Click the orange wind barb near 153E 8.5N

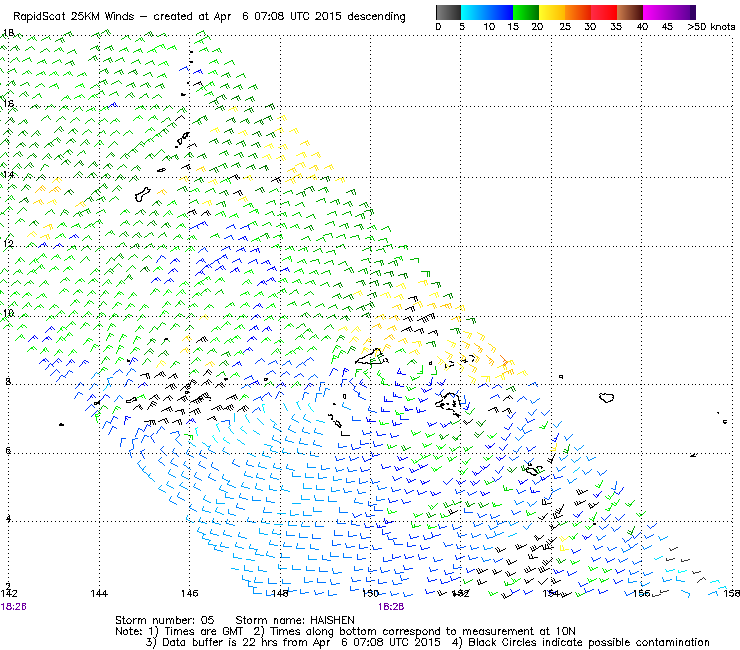505,361
